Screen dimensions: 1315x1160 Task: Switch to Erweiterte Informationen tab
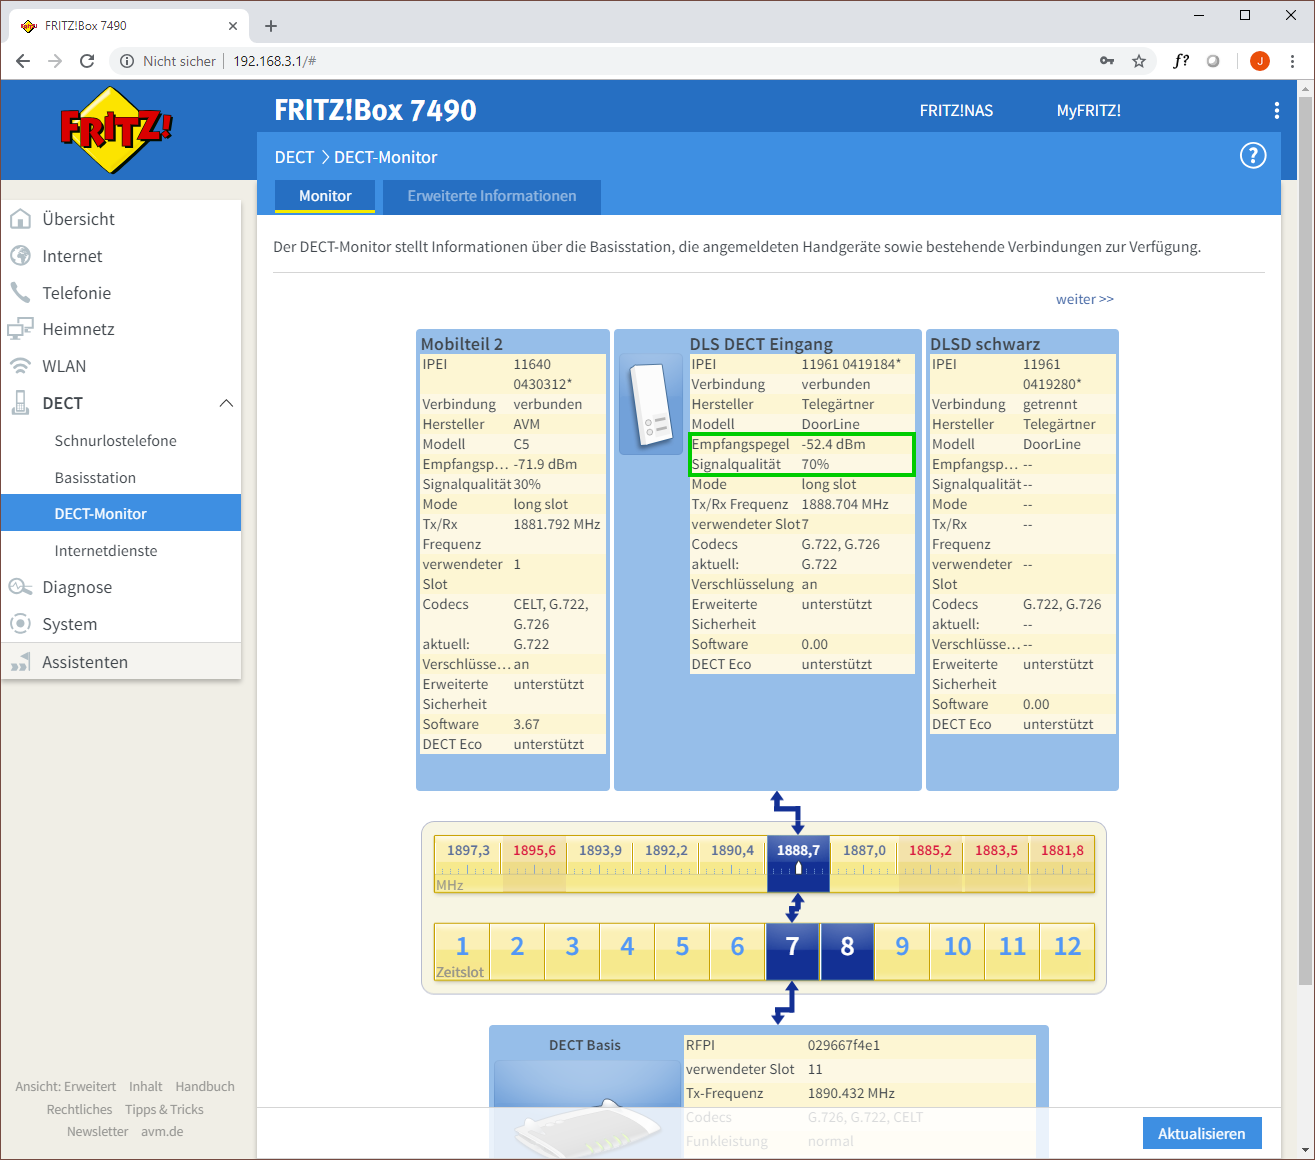click(491, 196)
